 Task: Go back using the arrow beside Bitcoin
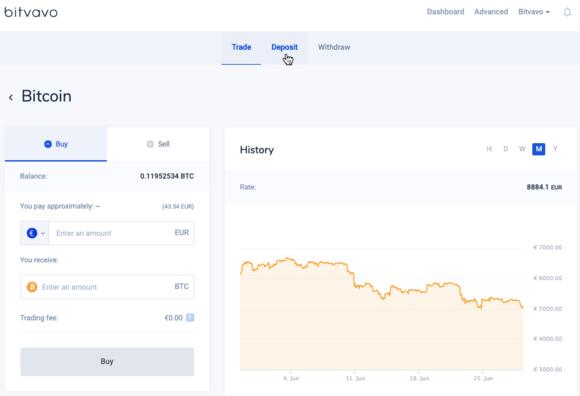[x=11, y=97]
